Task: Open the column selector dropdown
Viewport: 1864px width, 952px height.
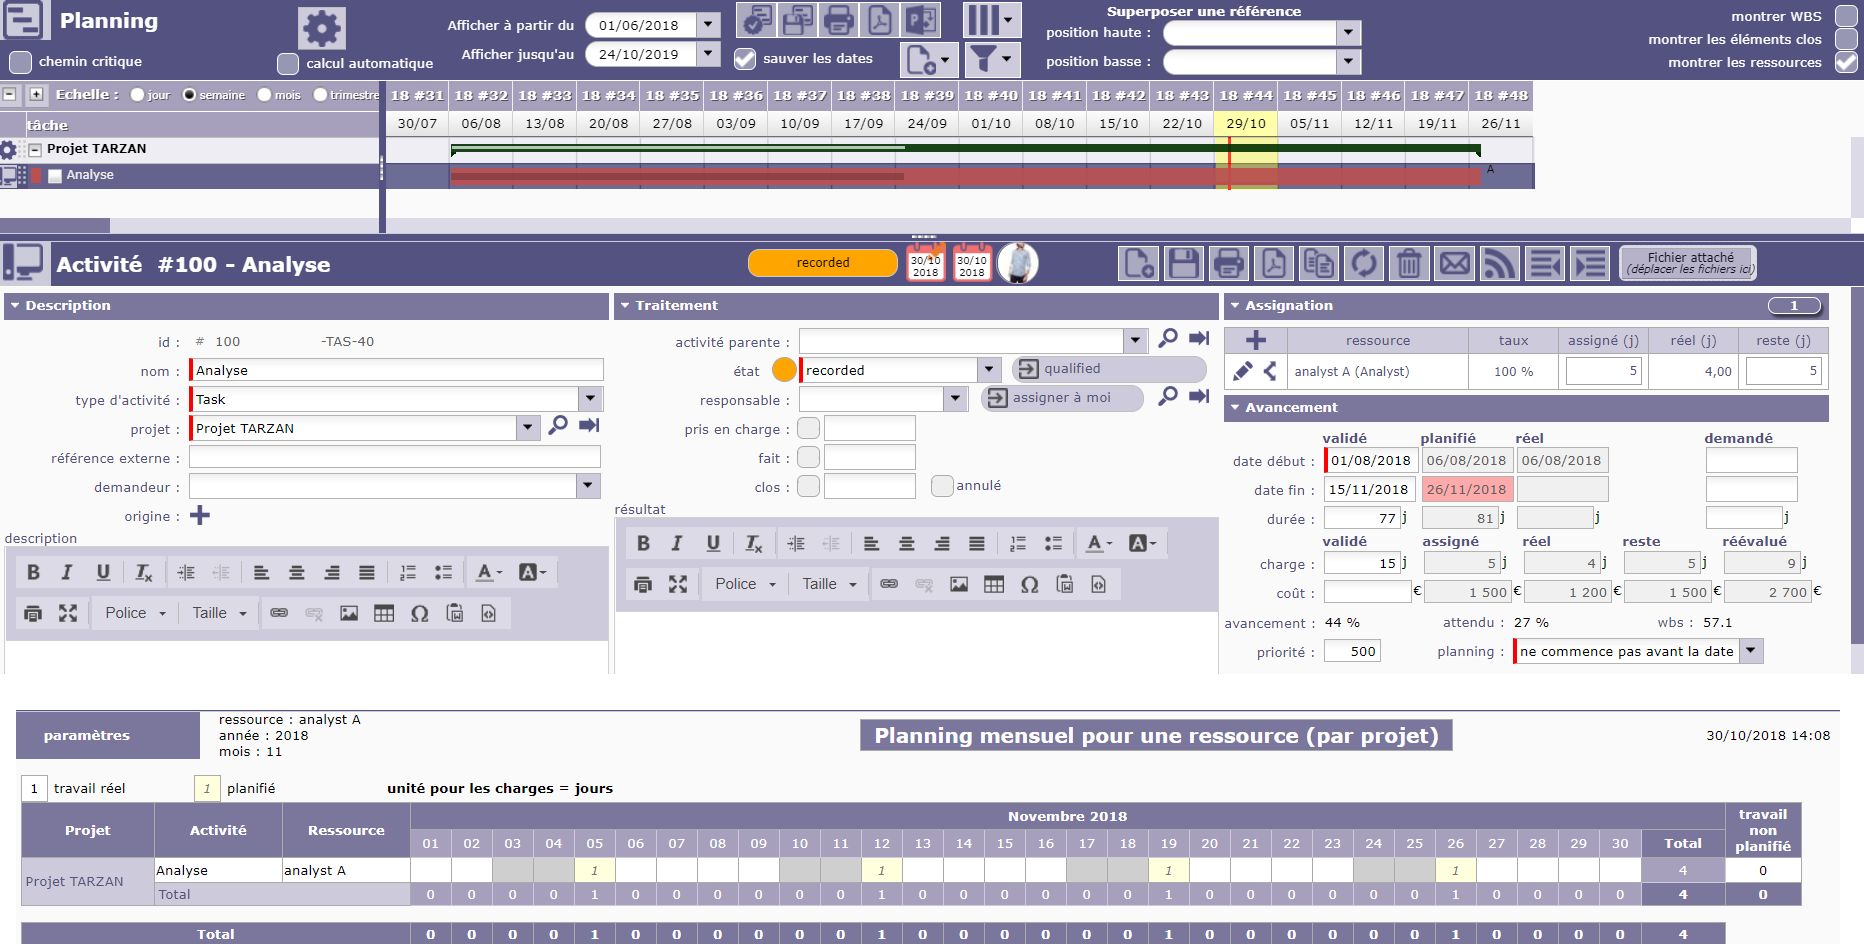Action: point(992,20)
